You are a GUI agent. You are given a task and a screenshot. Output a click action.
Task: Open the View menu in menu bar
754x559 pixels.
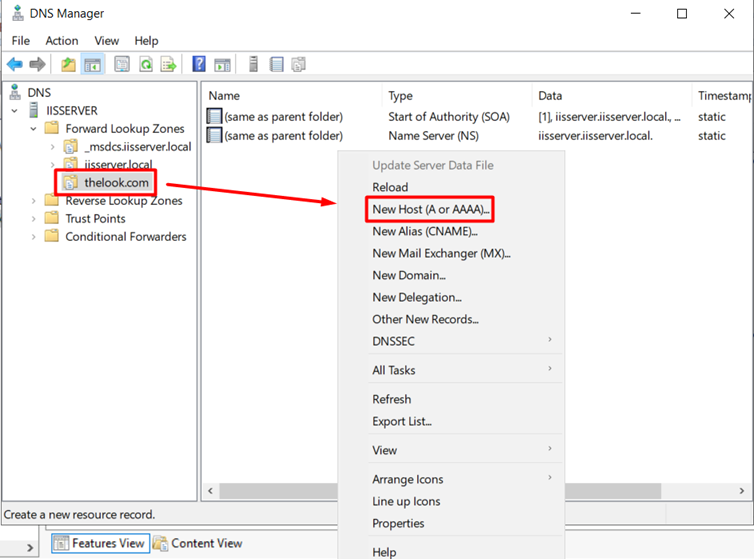pyautogui.click(x=107, y=41)
